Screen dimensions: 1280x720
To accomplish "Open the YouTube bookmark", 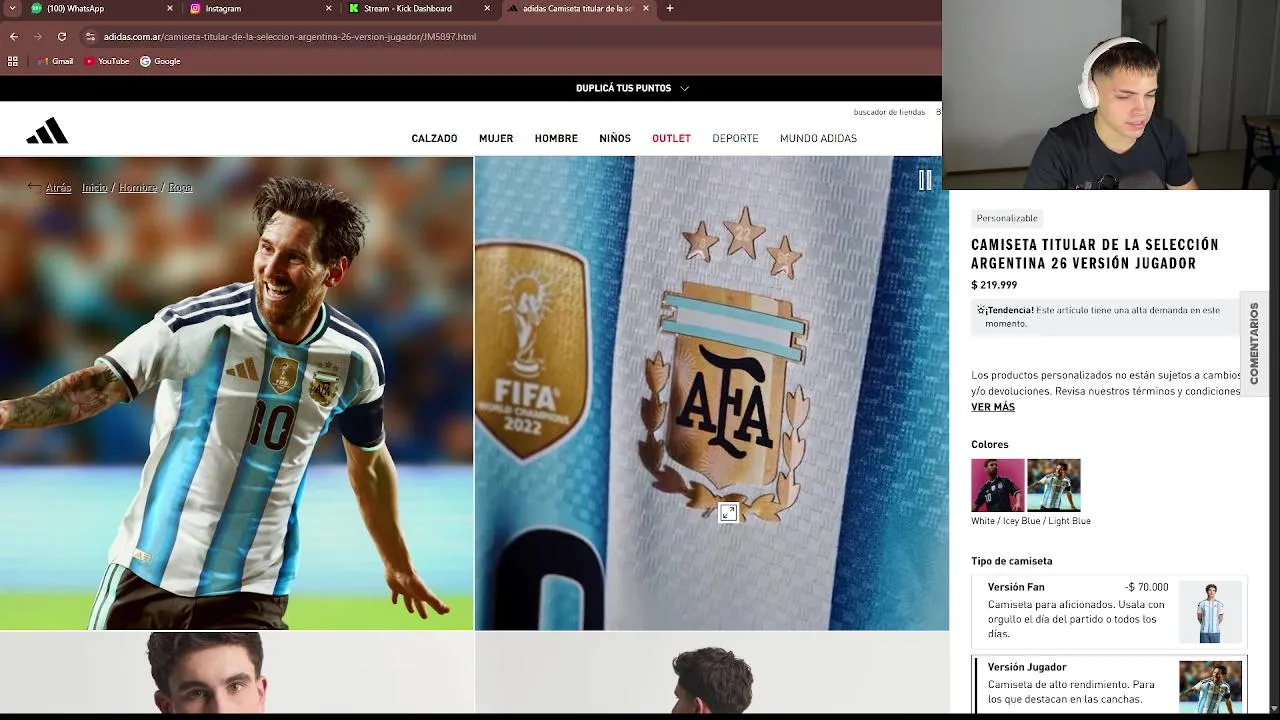I will point(107,61).
